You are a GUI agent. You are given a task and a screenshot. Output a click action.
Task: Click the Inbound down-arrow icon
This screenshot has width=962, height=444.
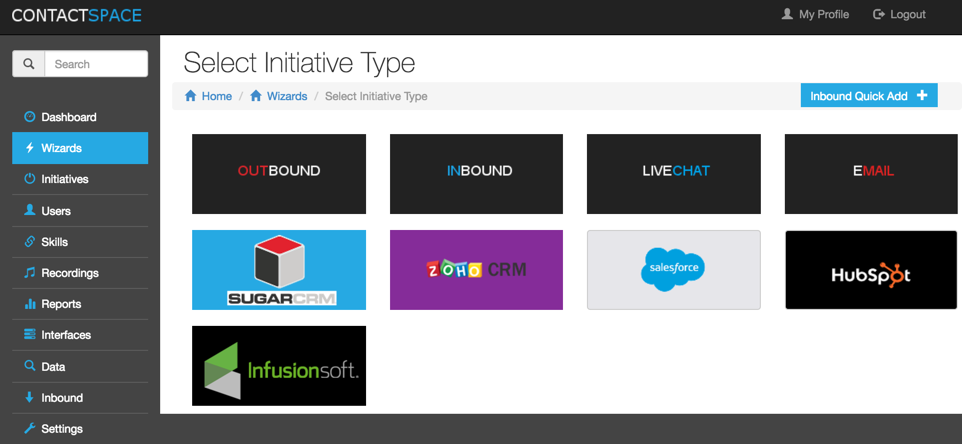pos(29,397)
